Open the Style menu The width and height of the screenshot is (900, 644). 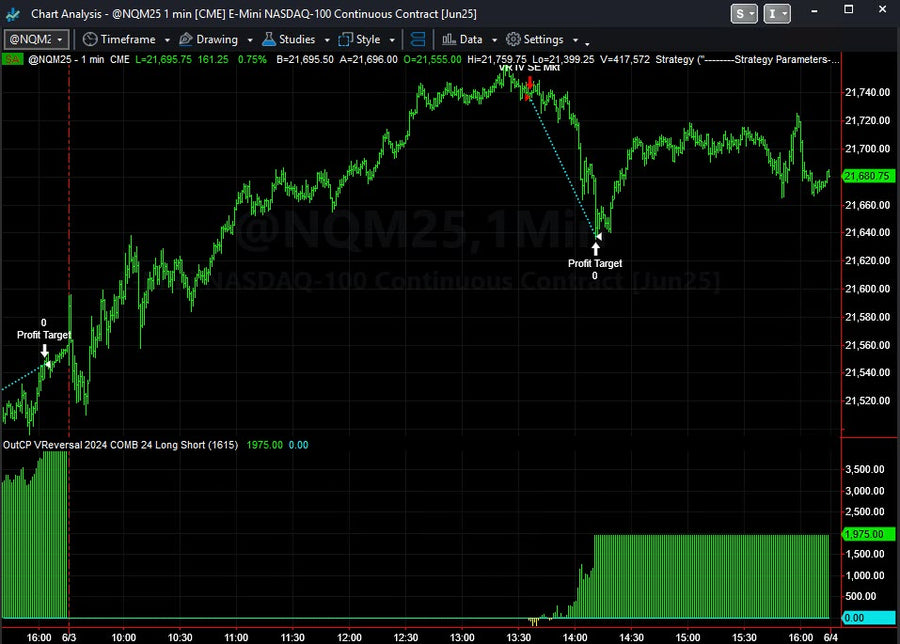point(368,40)
